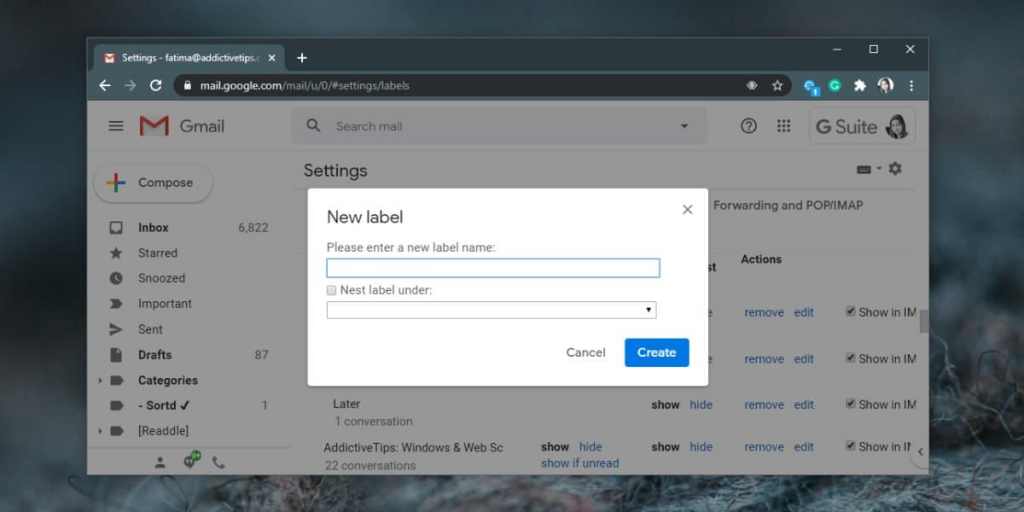The image size is (1024, 512).
Task: Close the New label dialog
Action: pos(687,210)
